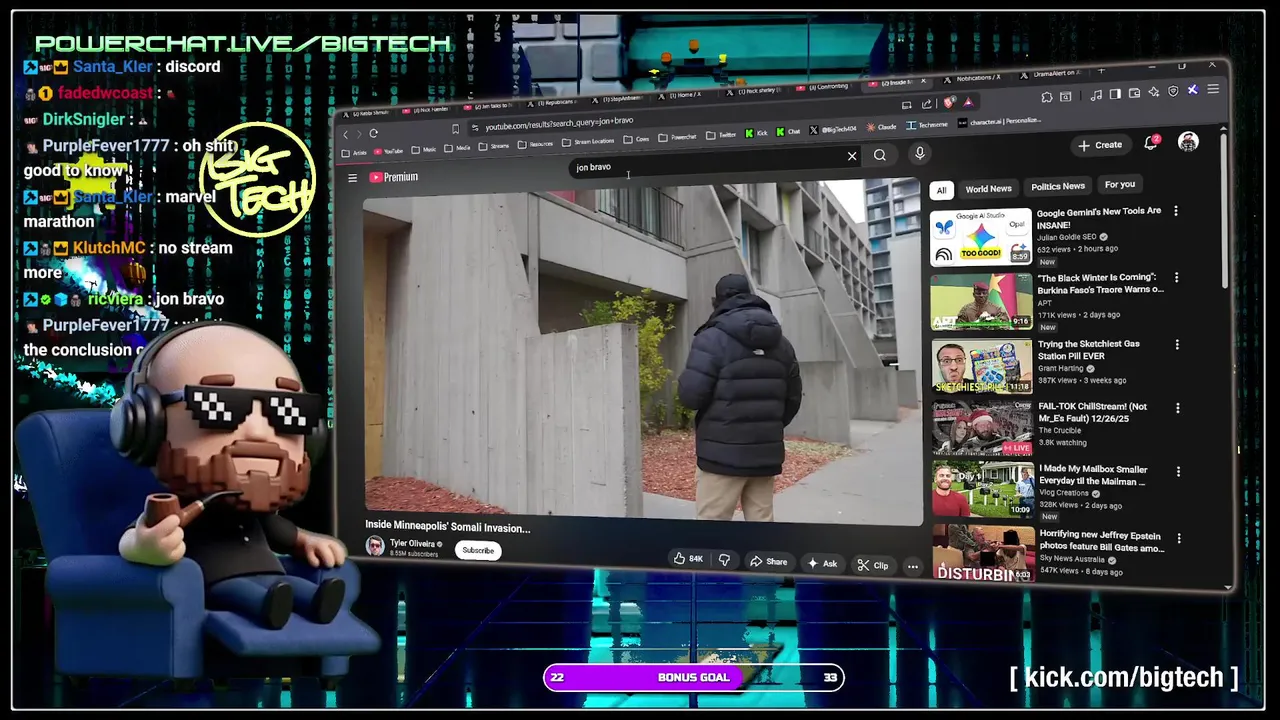
Task: Open options for Google Gemini's New Tools video
Action: pyautogui.click(x=1176, y=211)
